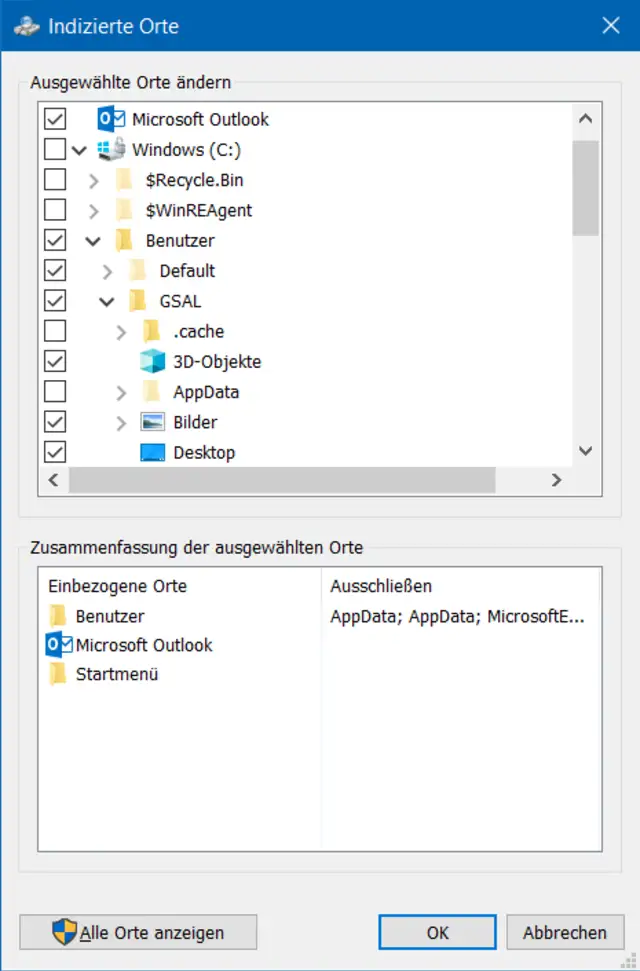Confirm with the OK button
Screen dimensions: 640x971
point(437,932)
